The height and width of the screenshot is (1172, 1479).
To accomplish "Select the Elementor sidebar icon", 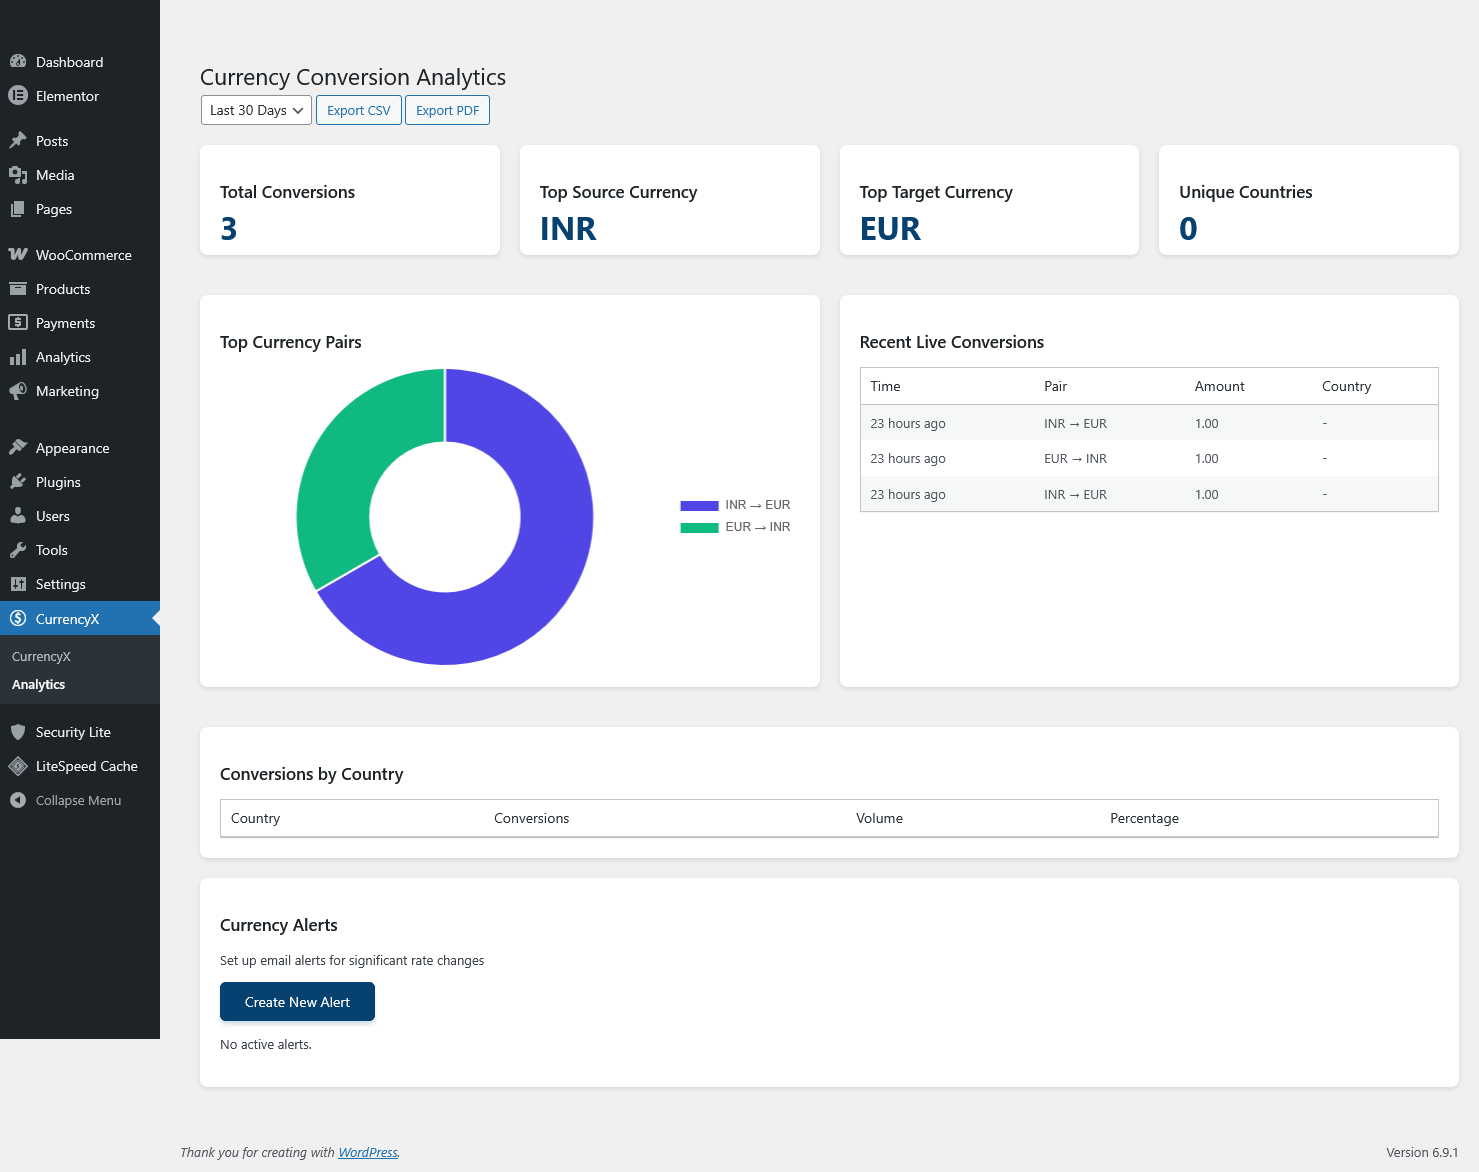I will (x=18, y=96).
